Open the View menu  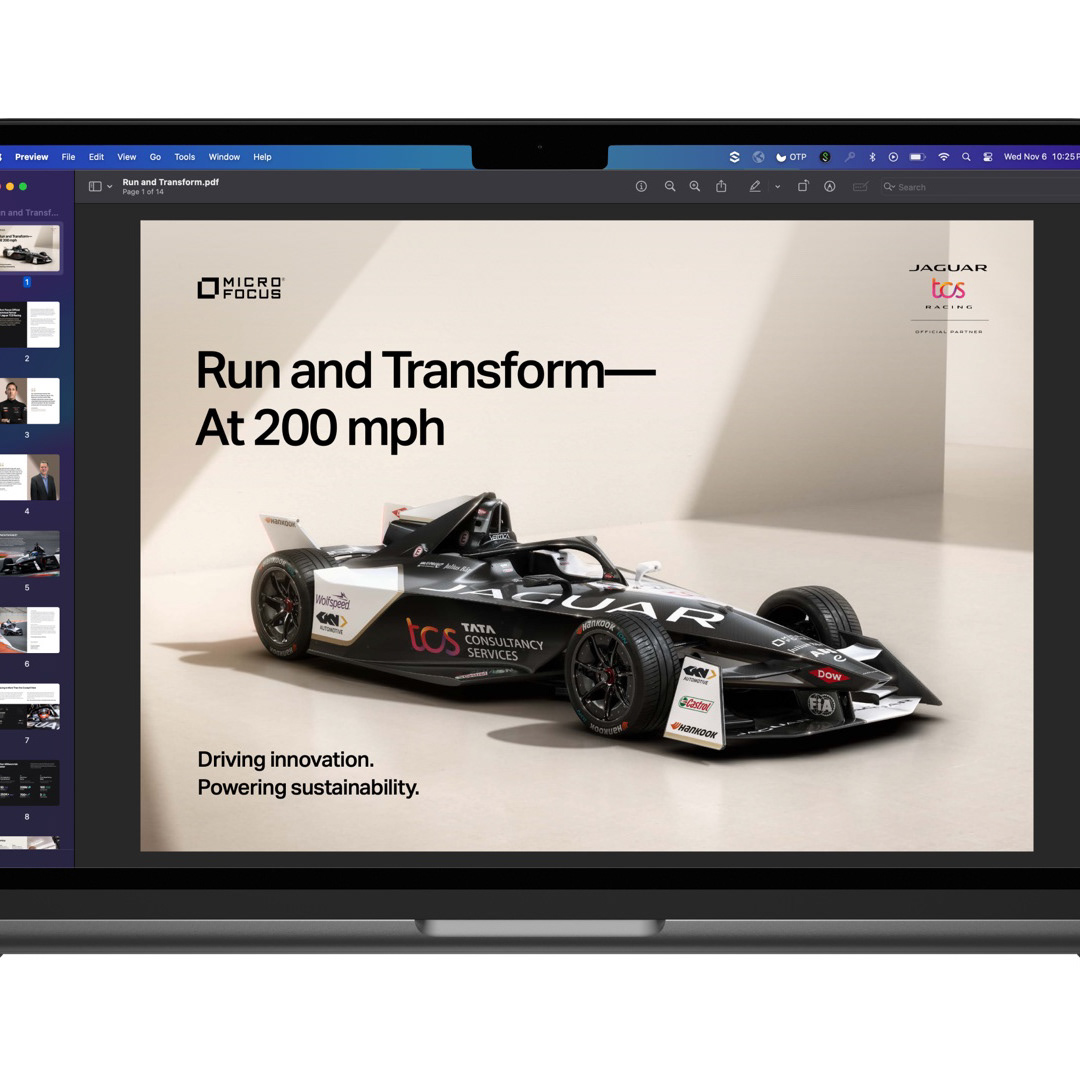127,157
